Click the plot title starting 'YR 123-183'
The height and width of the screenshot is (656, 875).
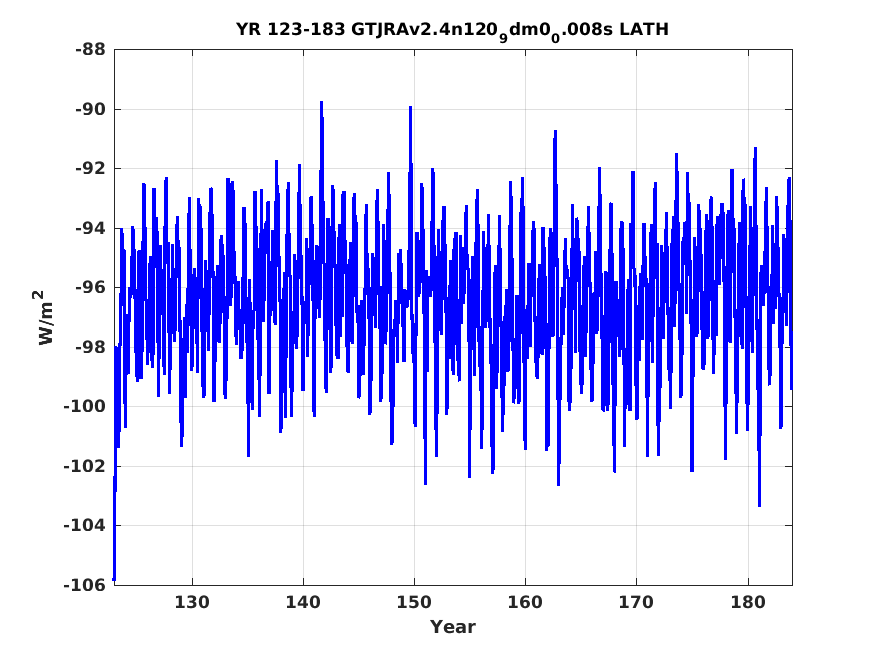point(452,30)
